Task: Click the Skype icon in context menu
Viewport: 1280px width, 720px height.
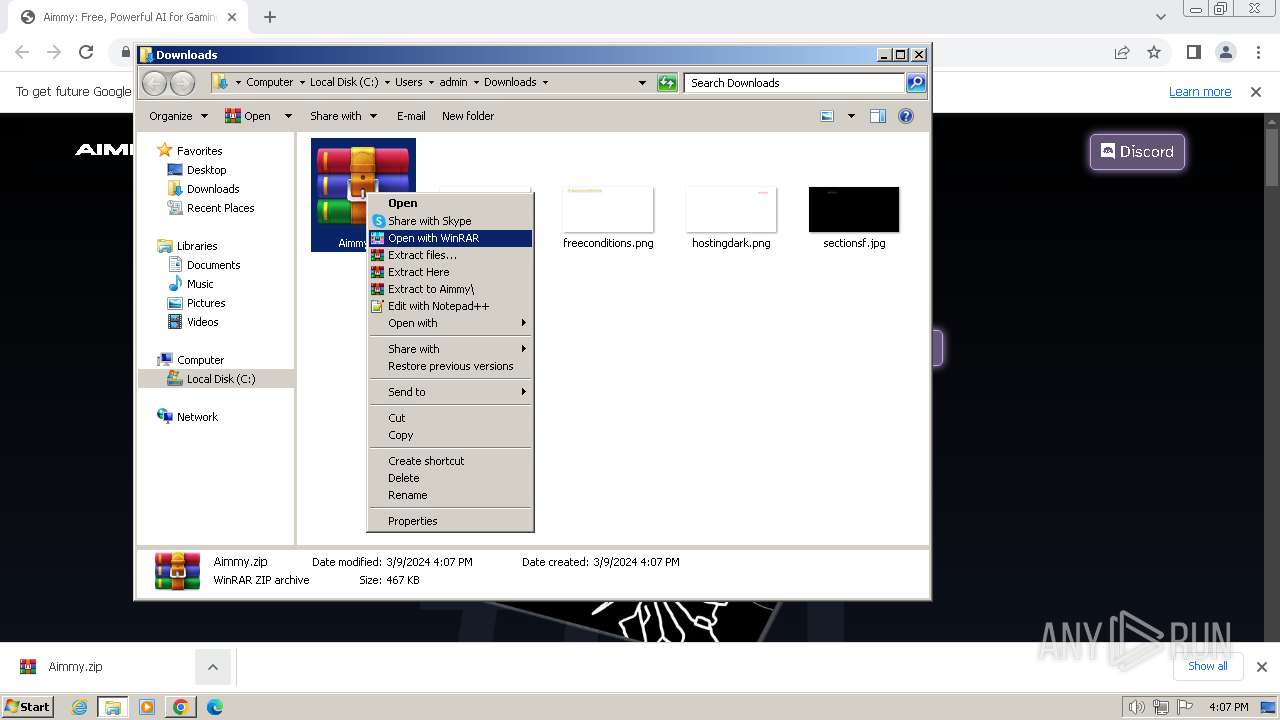Action: point(378,221)
